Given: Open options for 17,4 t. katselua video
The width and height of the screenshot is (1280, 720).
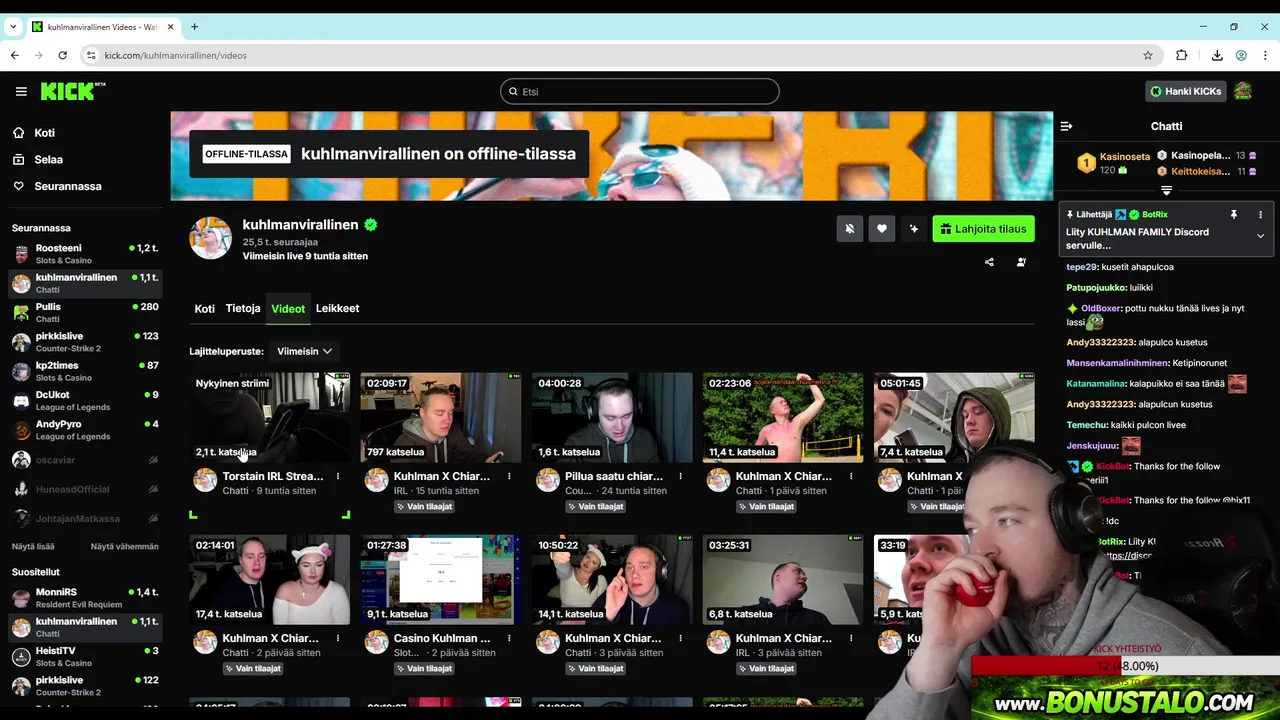Looking at the screenshot, I should pos(338,638).
